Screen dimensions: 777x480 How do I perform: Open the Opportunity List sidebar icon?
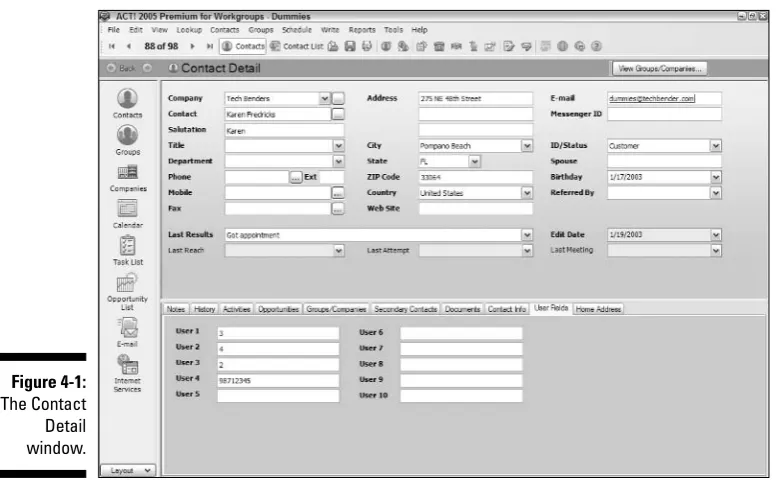pyautogui.click(x=127, y=292)
